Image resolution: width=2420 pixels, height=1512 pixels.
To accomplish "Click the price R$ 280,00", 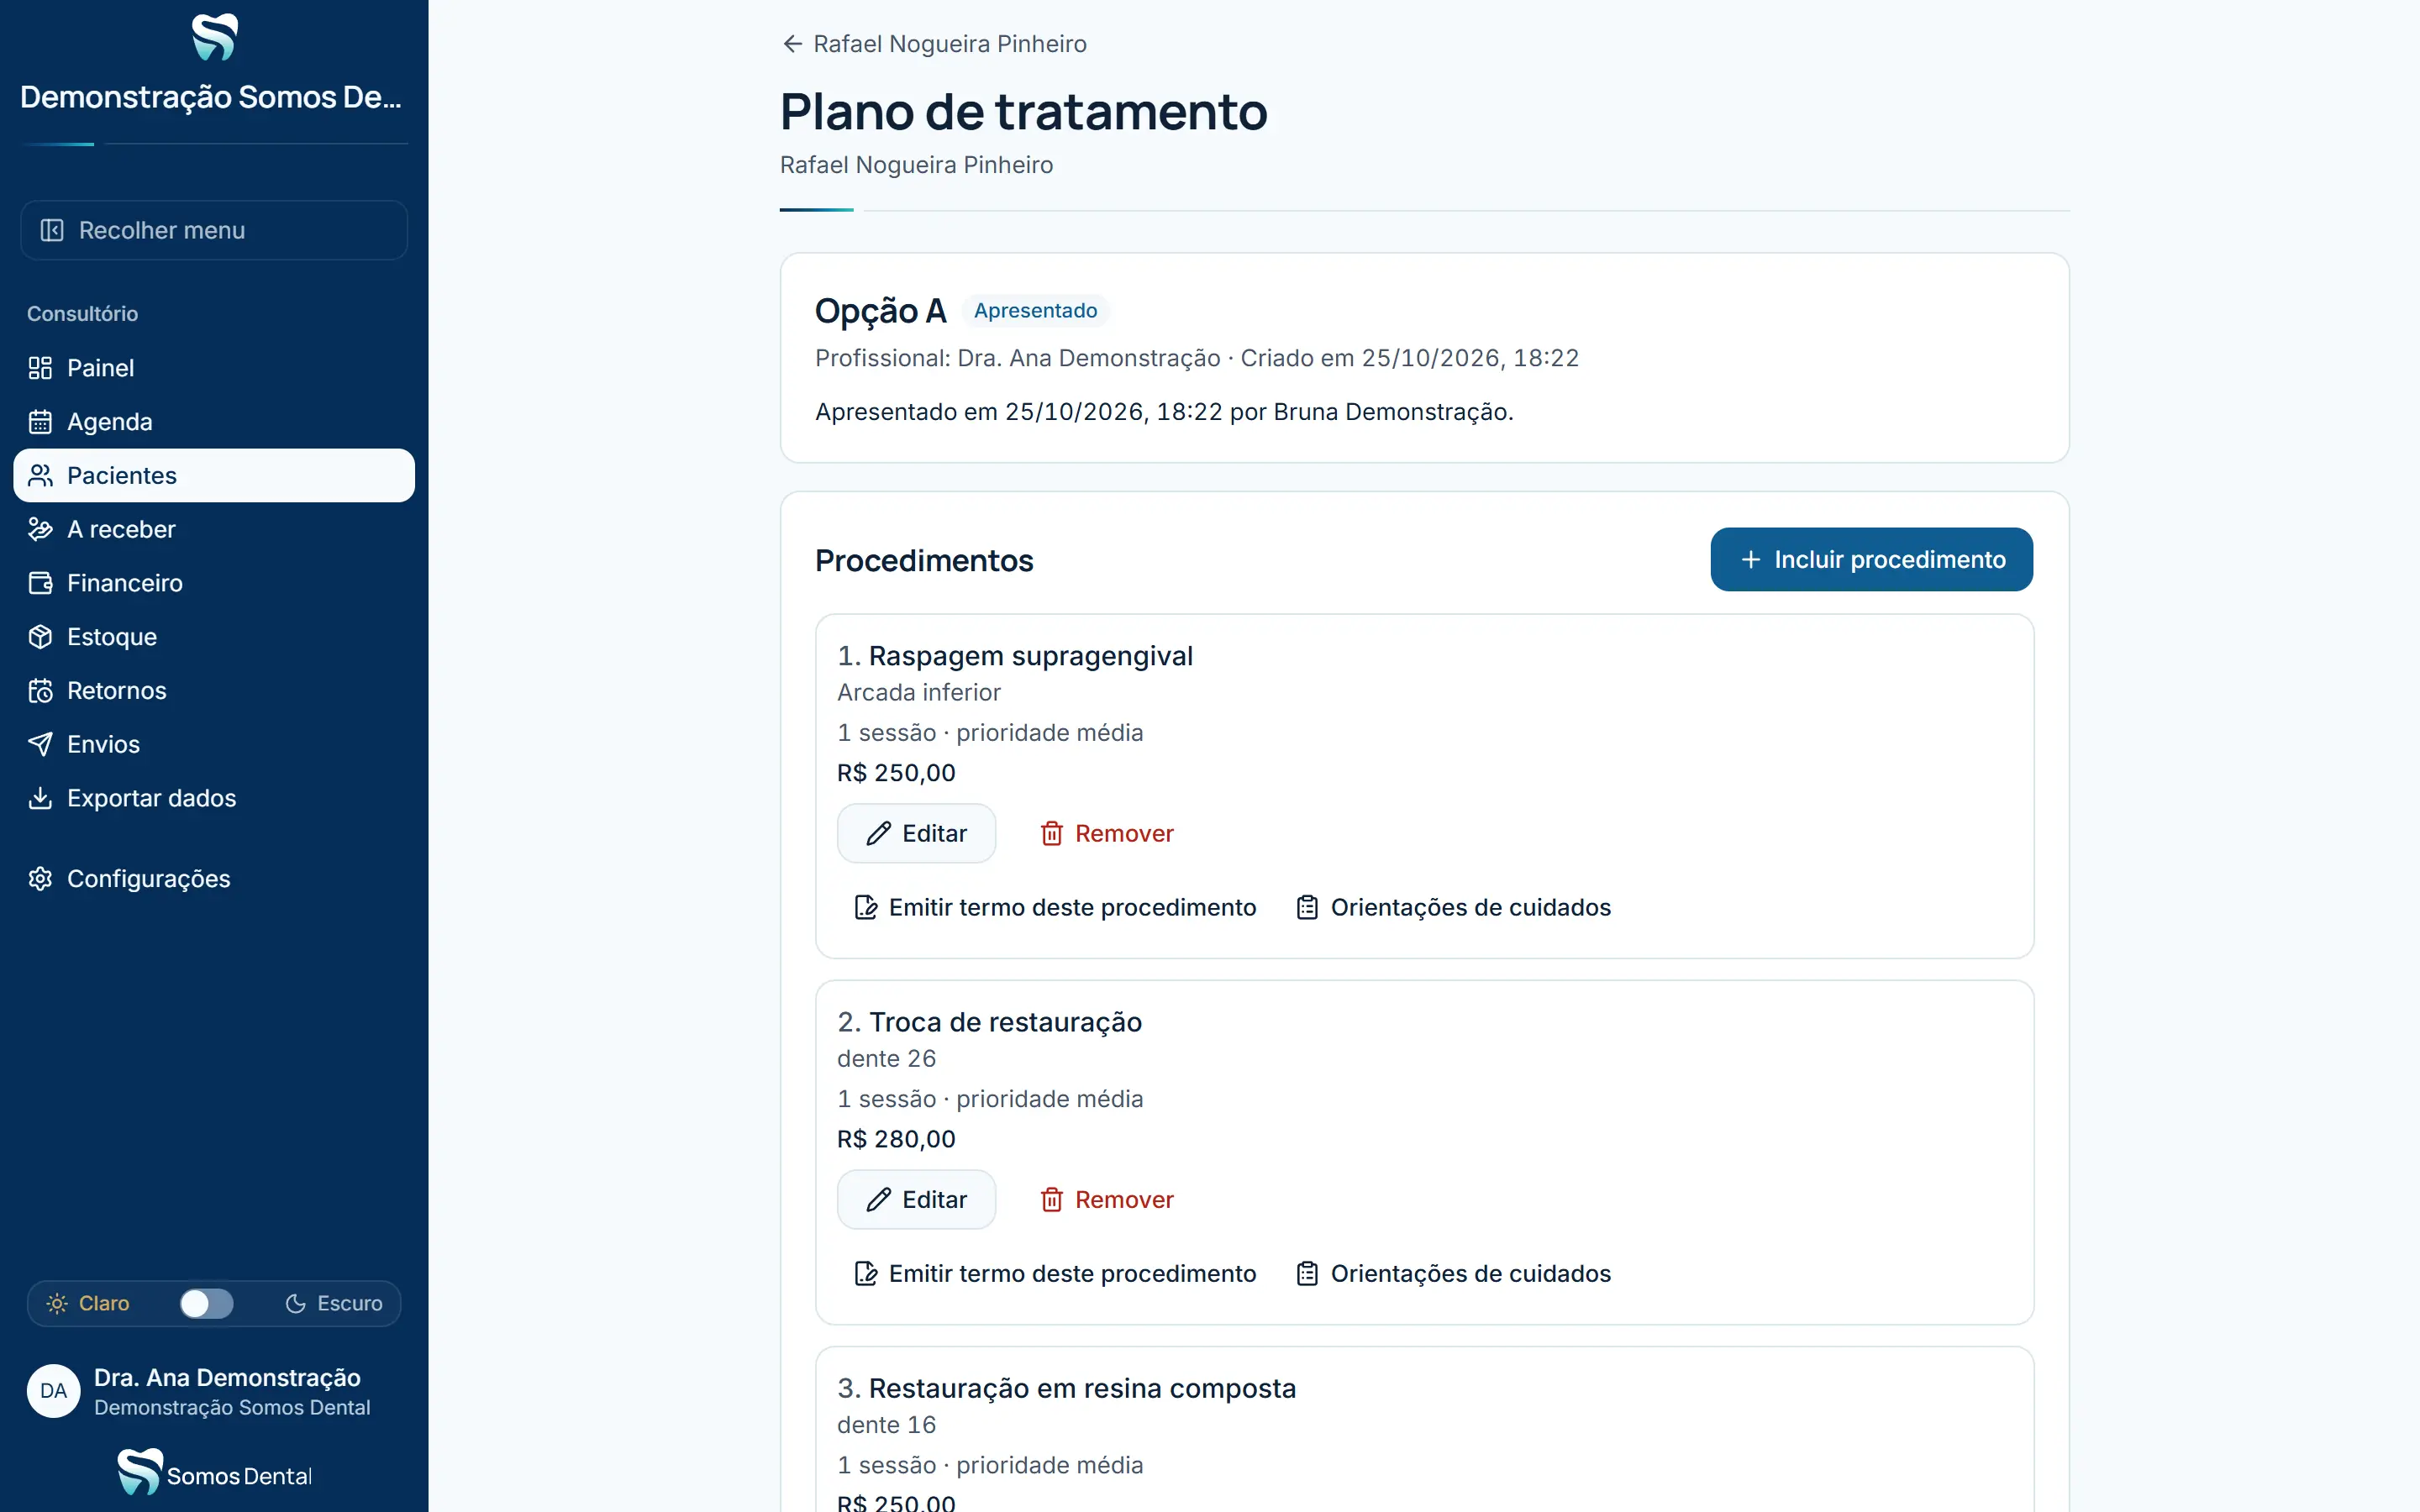I will pyautogui.click(x=896, y=1139).
